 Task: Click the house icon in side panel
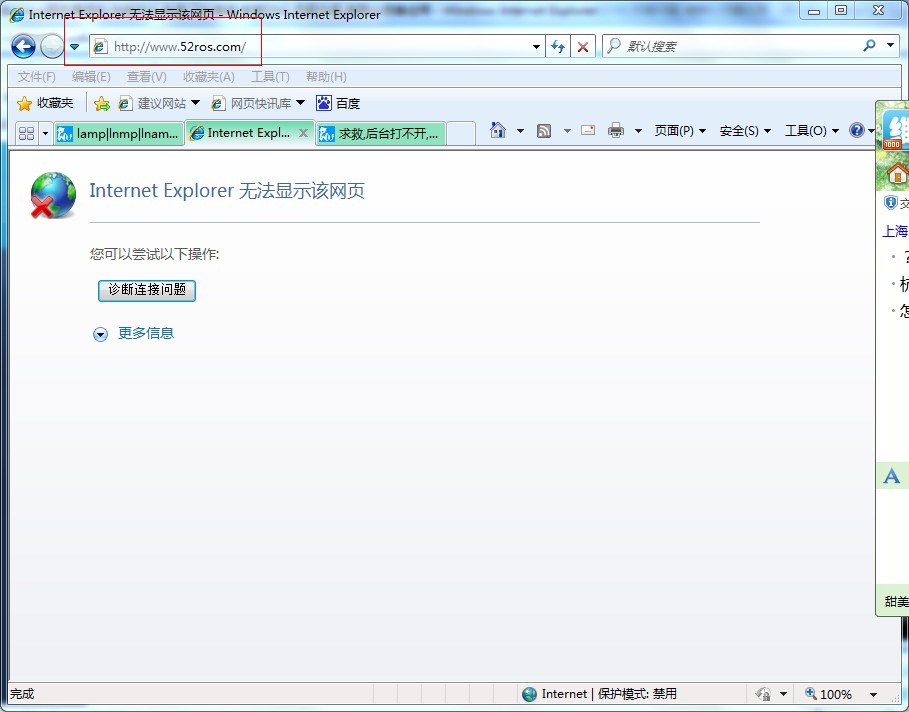pyautogui.click(x=897, y=173)
